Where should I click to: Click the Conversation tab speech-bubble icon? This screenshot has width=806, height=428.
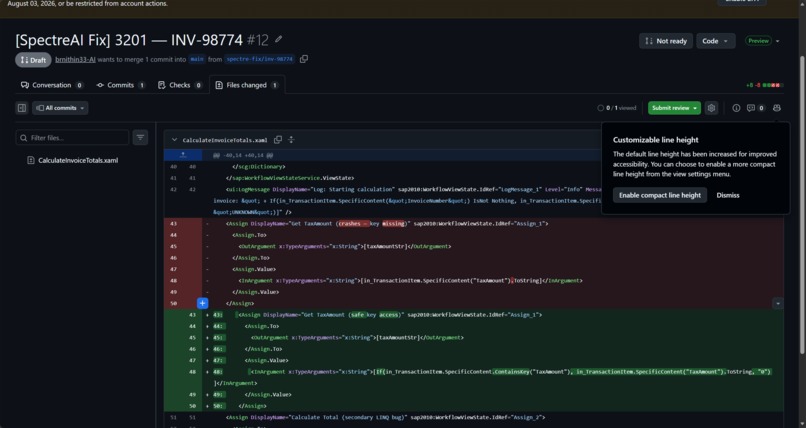click(25, 85)
